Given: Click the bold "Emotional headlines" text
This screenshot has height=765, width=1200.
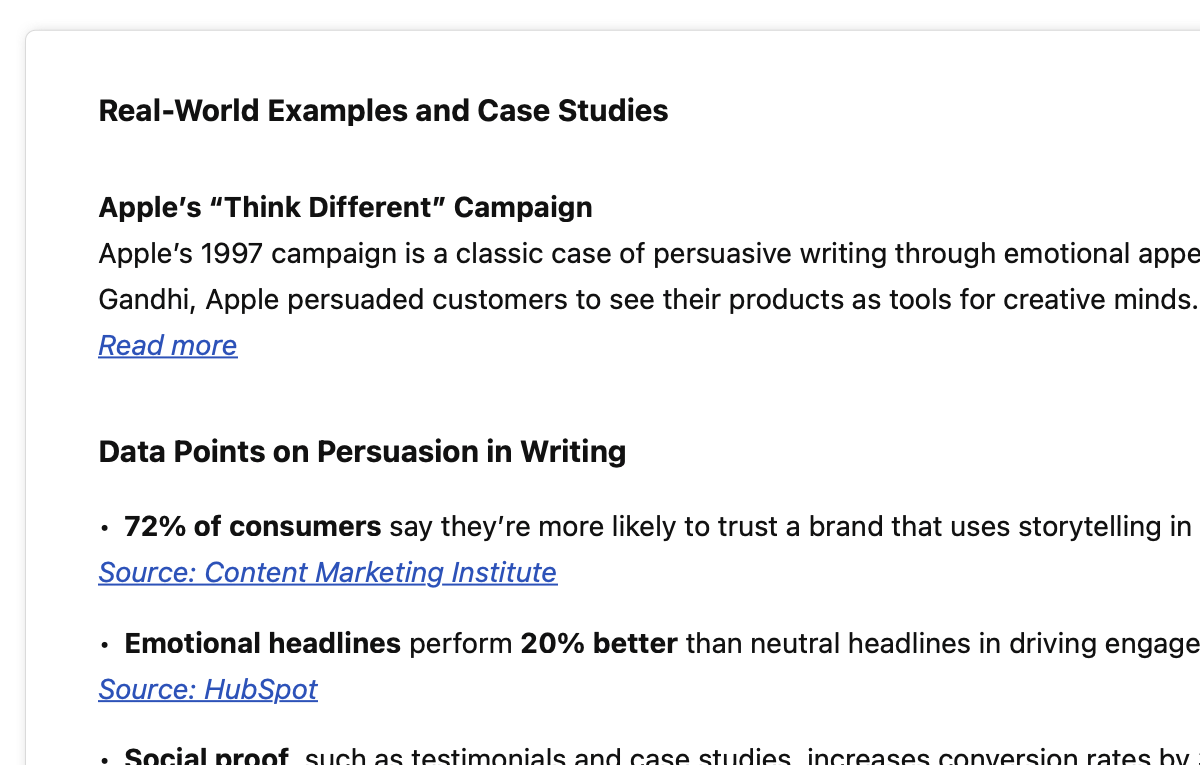Looking at the screenshot, I should (x=262, y=643).
